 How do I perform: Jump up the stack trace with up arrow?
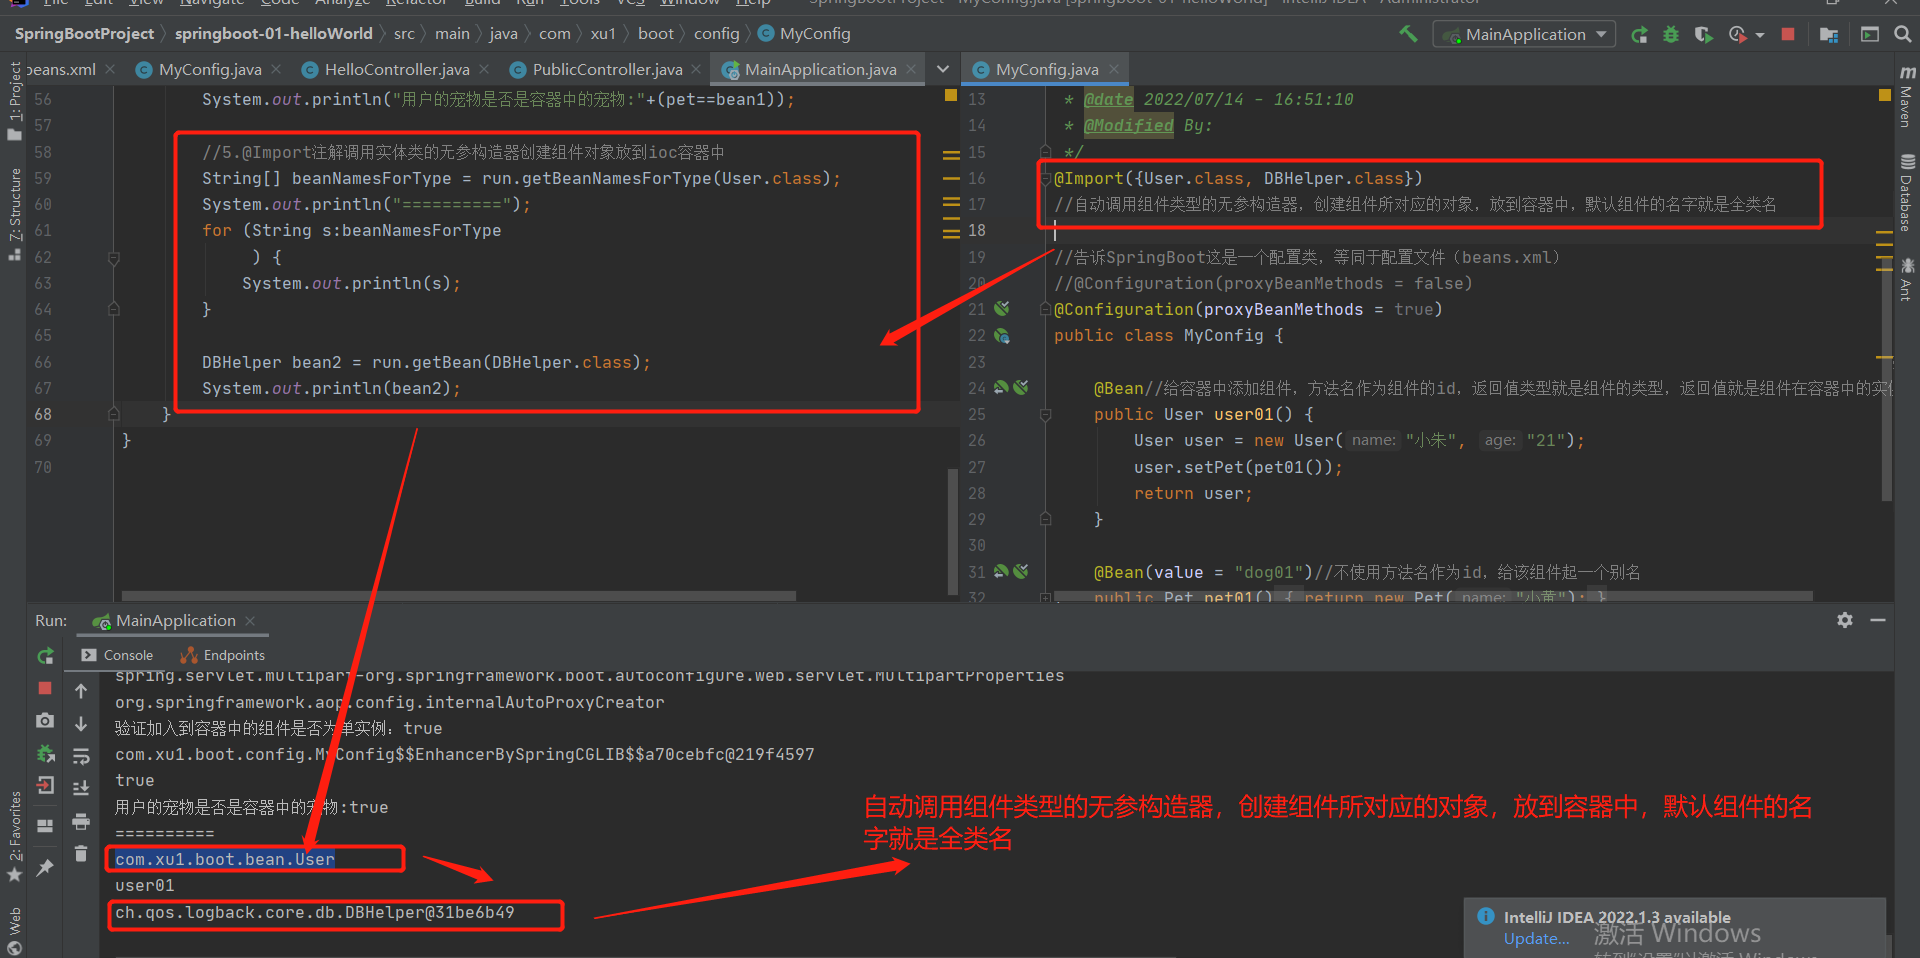pos(81,691)
